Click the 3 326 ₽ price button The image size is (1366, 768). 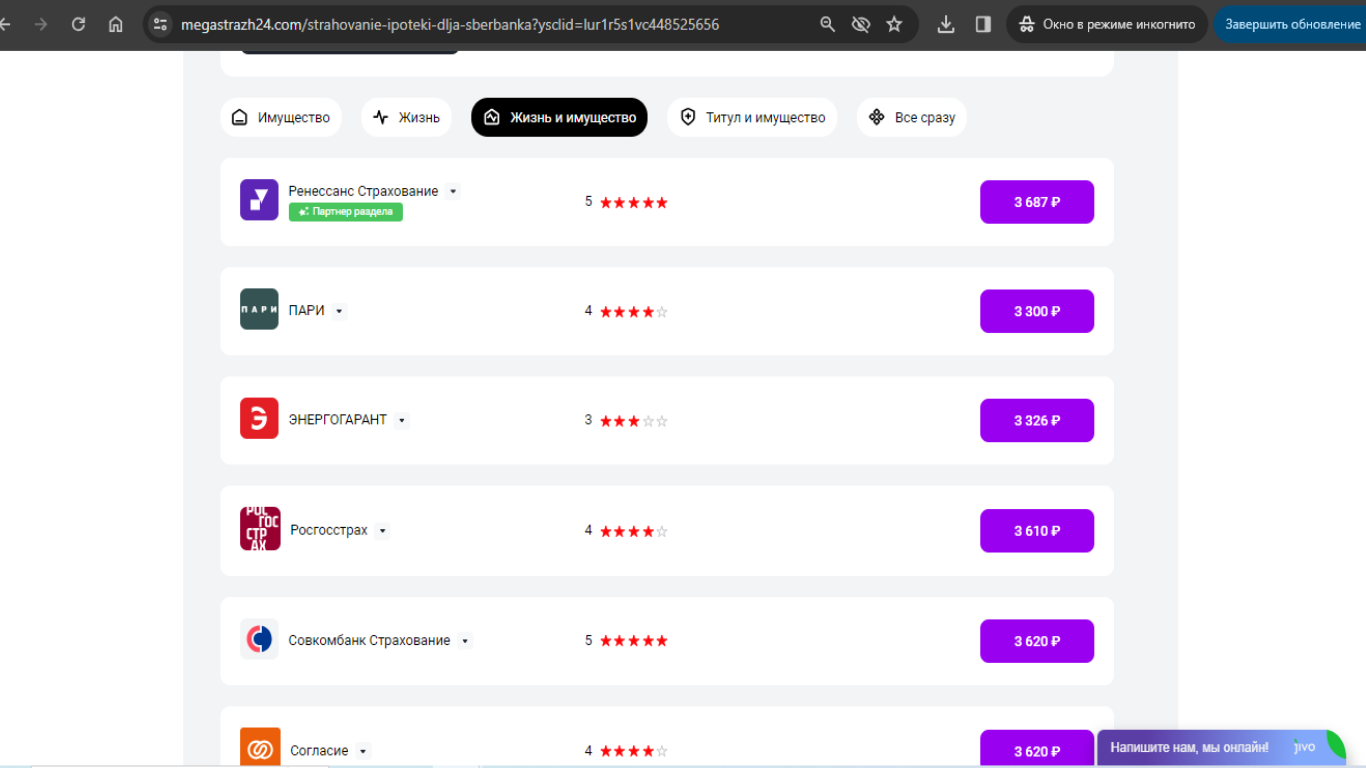[1037, 420]
